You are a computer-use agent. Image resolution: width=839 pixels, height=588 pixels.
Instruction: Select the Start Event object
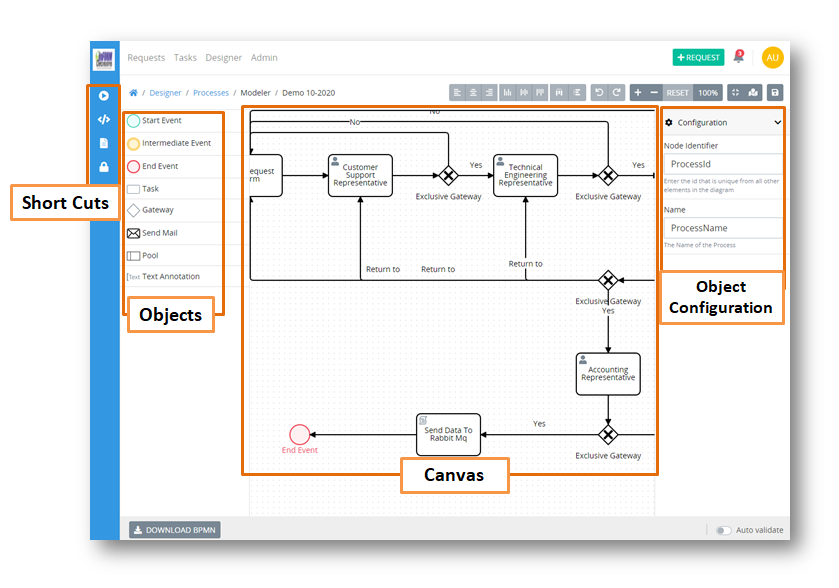(x=161, y=121)
